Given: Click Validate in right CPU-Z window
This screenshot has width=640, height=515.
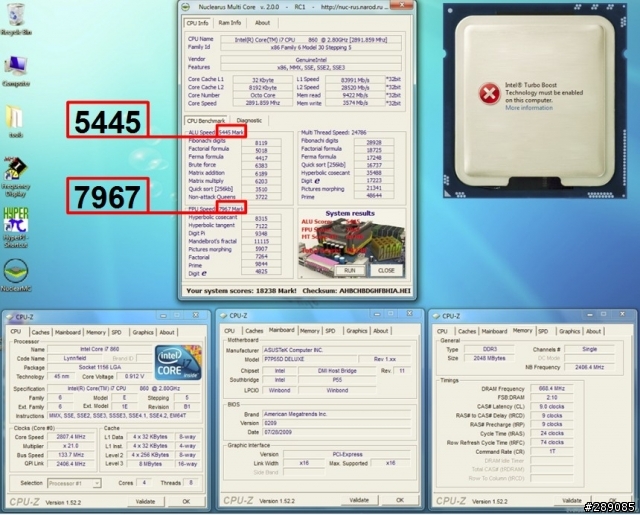Looking at the screenshot, I should point(572,500).
